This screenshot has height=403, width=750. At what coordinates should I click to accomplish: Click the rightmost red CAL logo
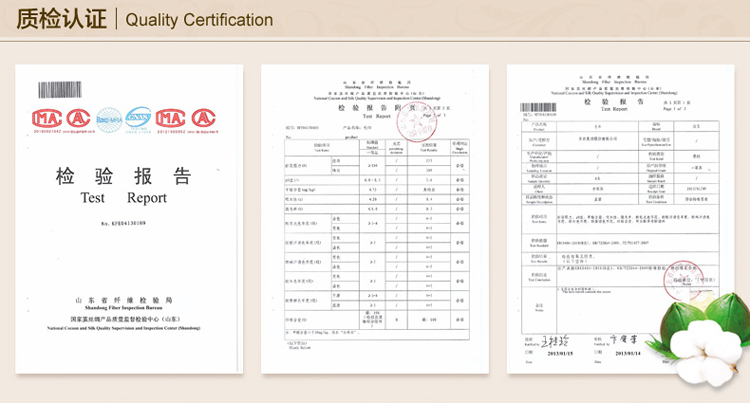point(203,118)
